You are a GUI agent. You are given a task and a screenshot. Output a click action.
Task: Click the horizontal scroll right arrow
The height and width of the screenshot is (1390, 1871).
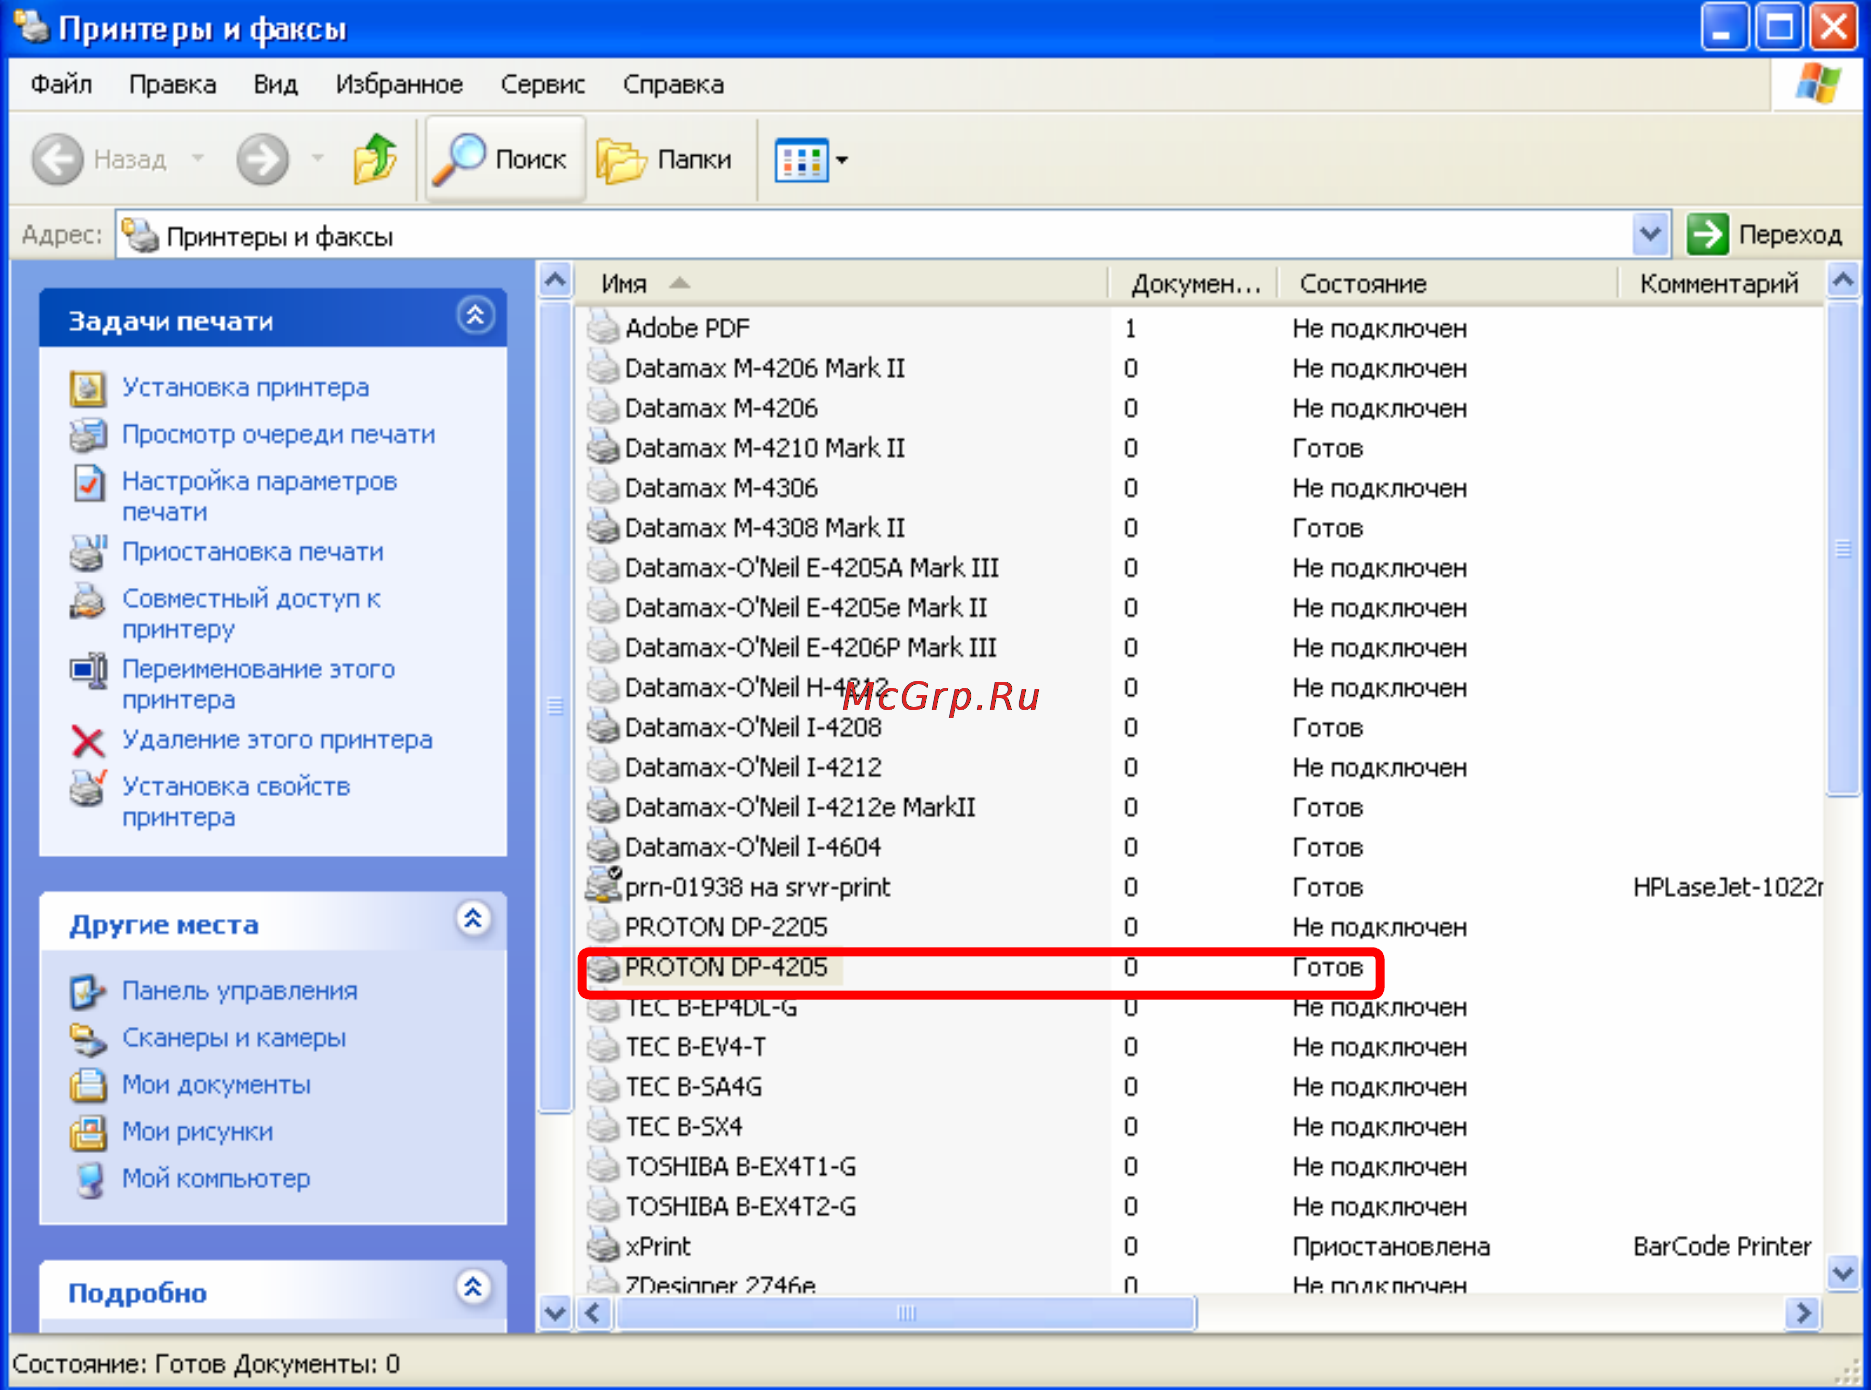1802,1313
